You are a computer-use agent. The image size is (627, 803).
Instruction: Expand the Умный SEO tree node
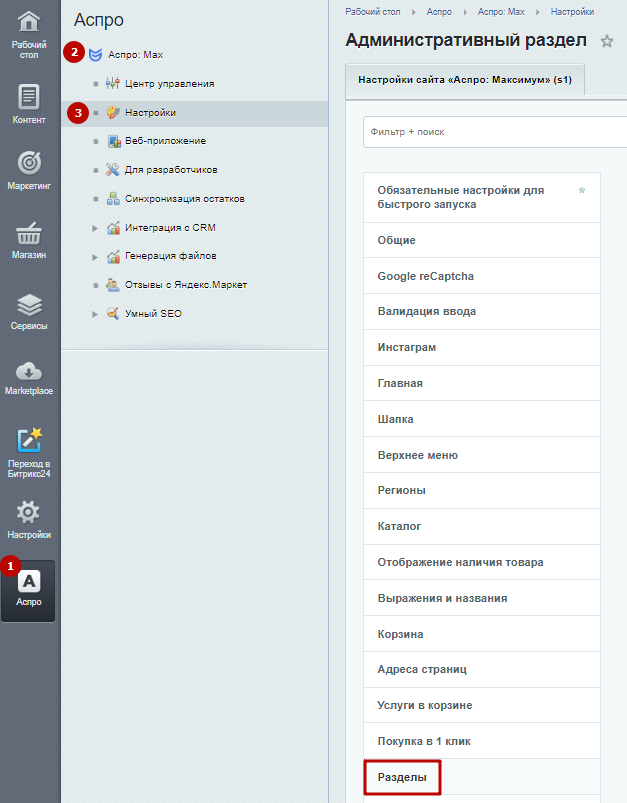pos(95,314)
